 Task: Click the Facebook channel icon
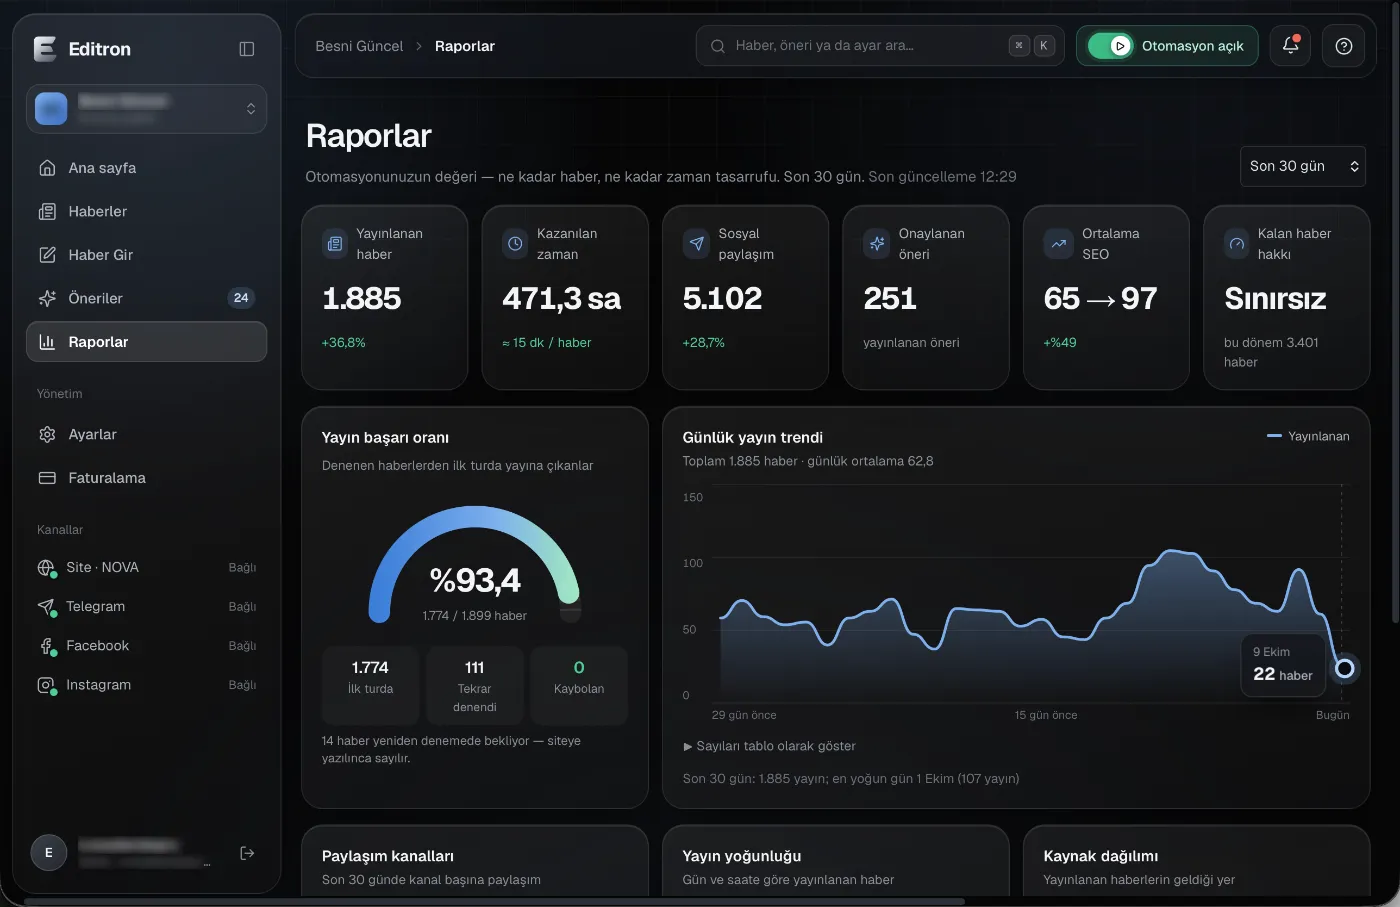[46, 646]
